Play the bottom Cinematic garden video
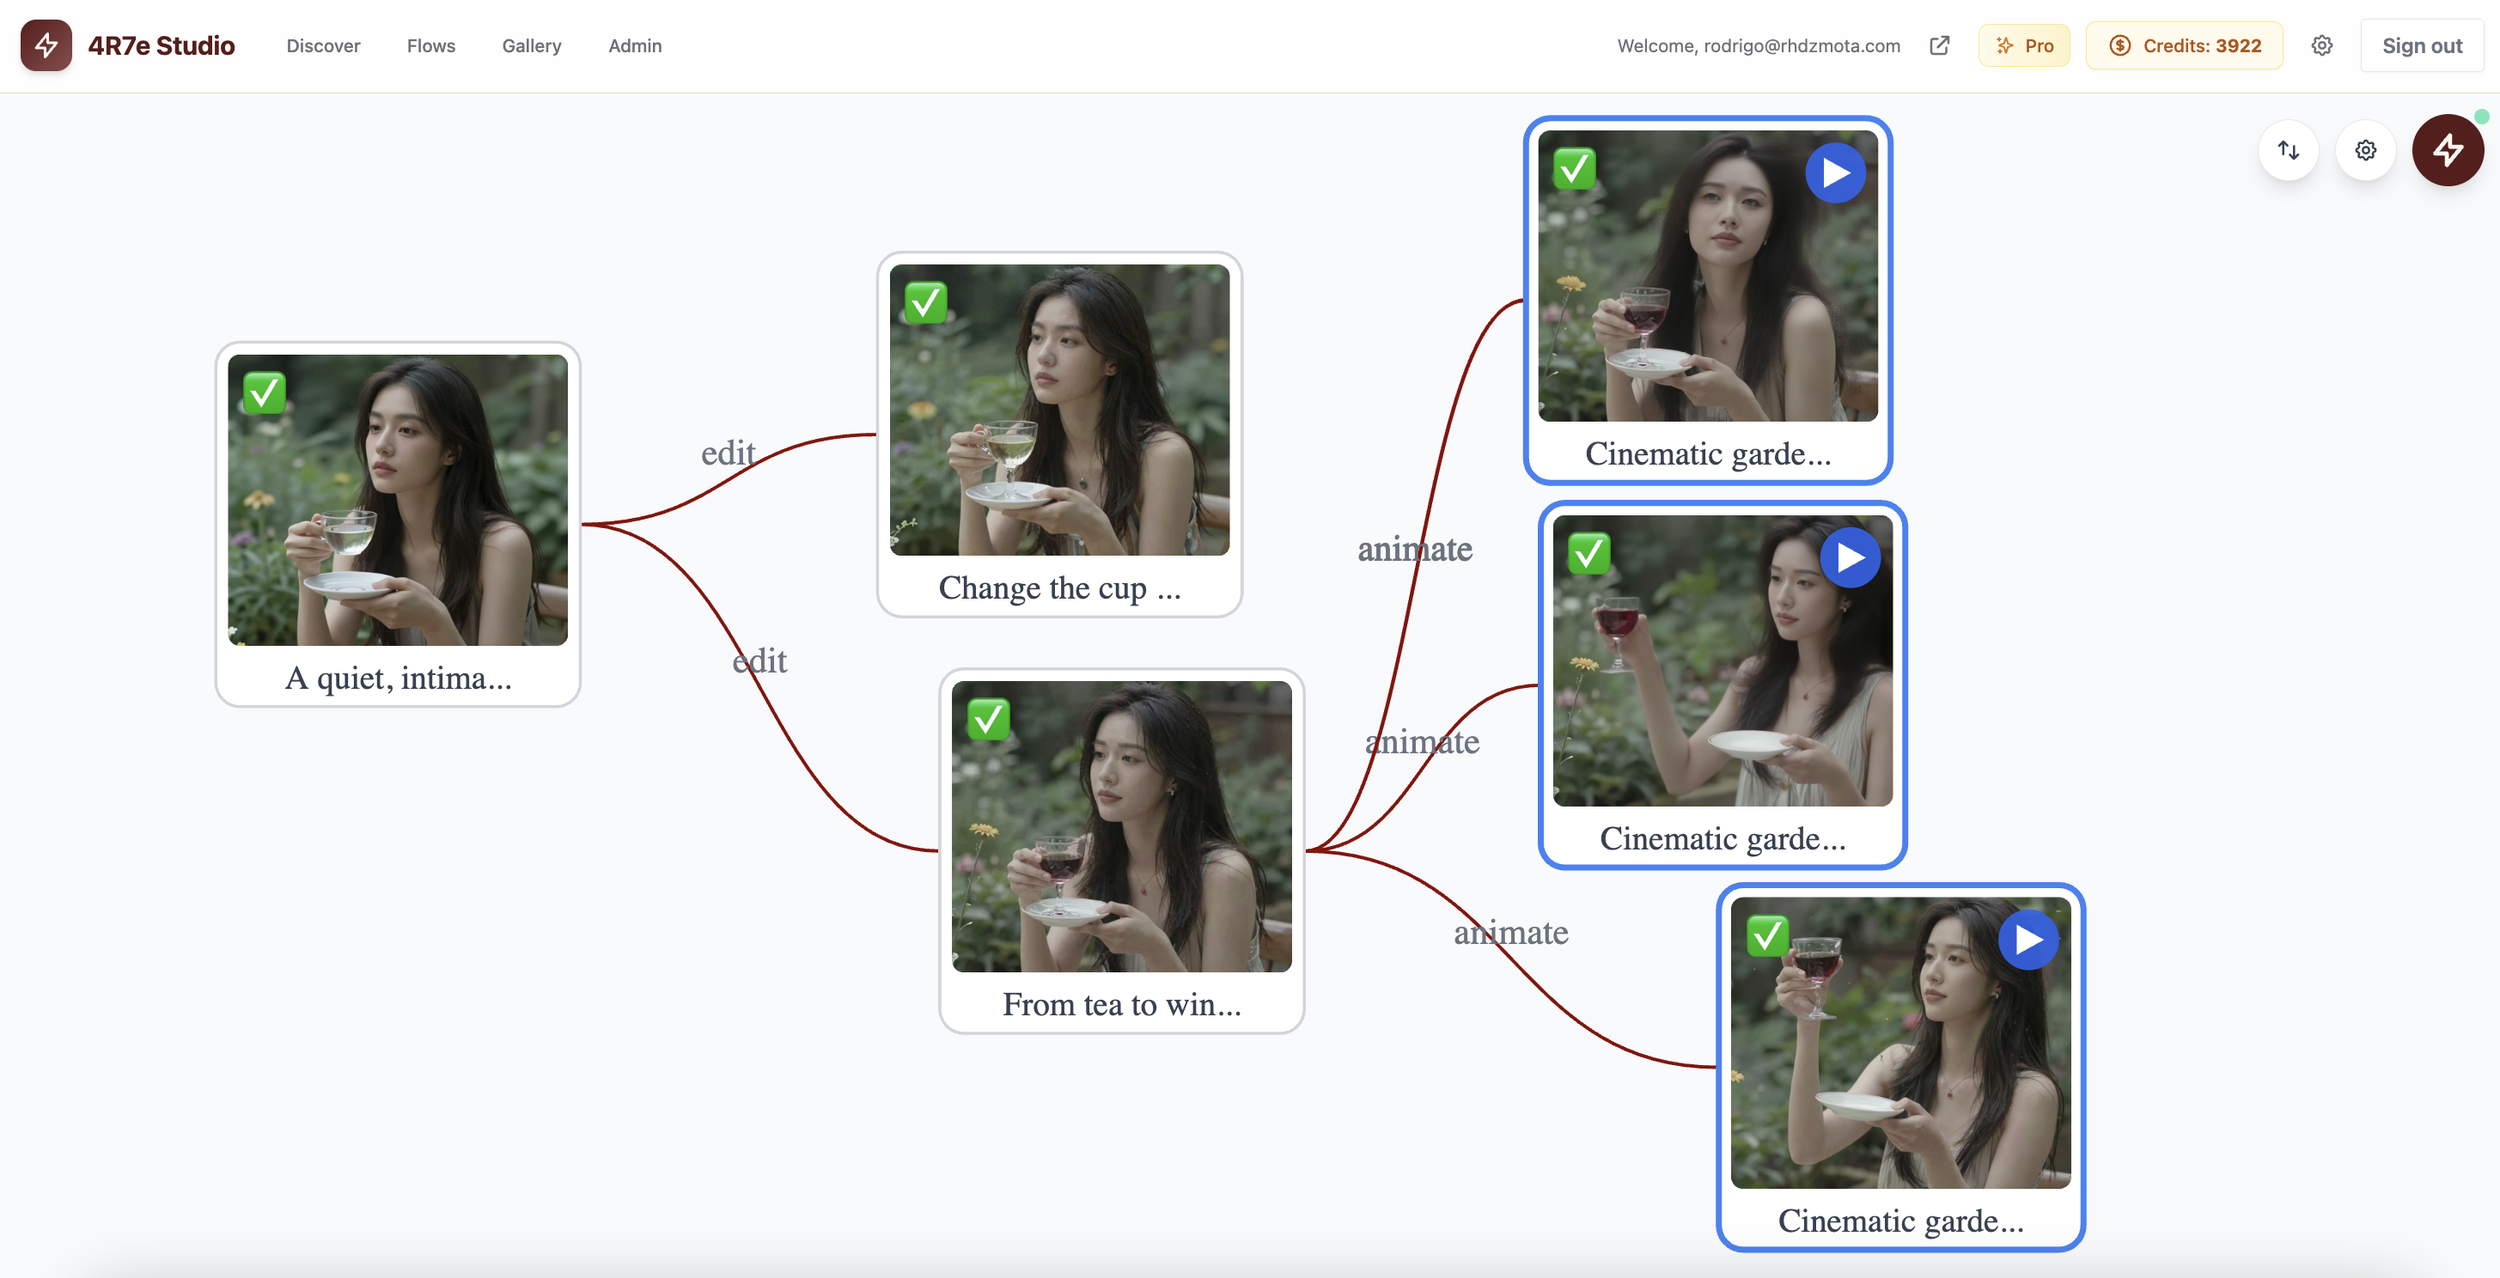 pos(2028,940)
